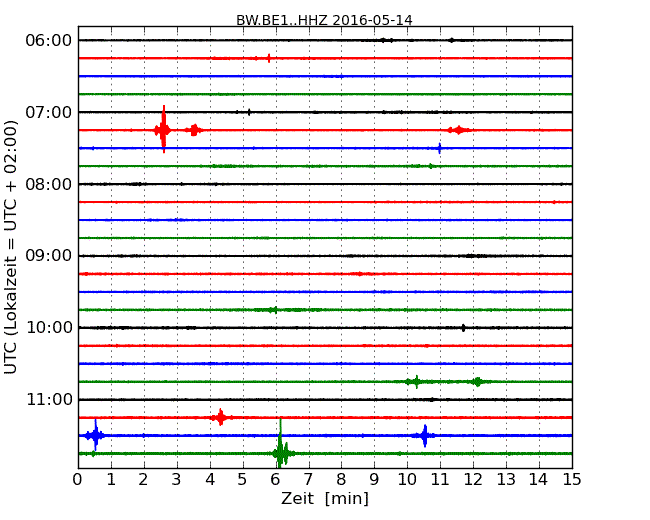The image size is (650, 520).
Task: Click the x-axis tick label 3
Action: tap(177, 479)
